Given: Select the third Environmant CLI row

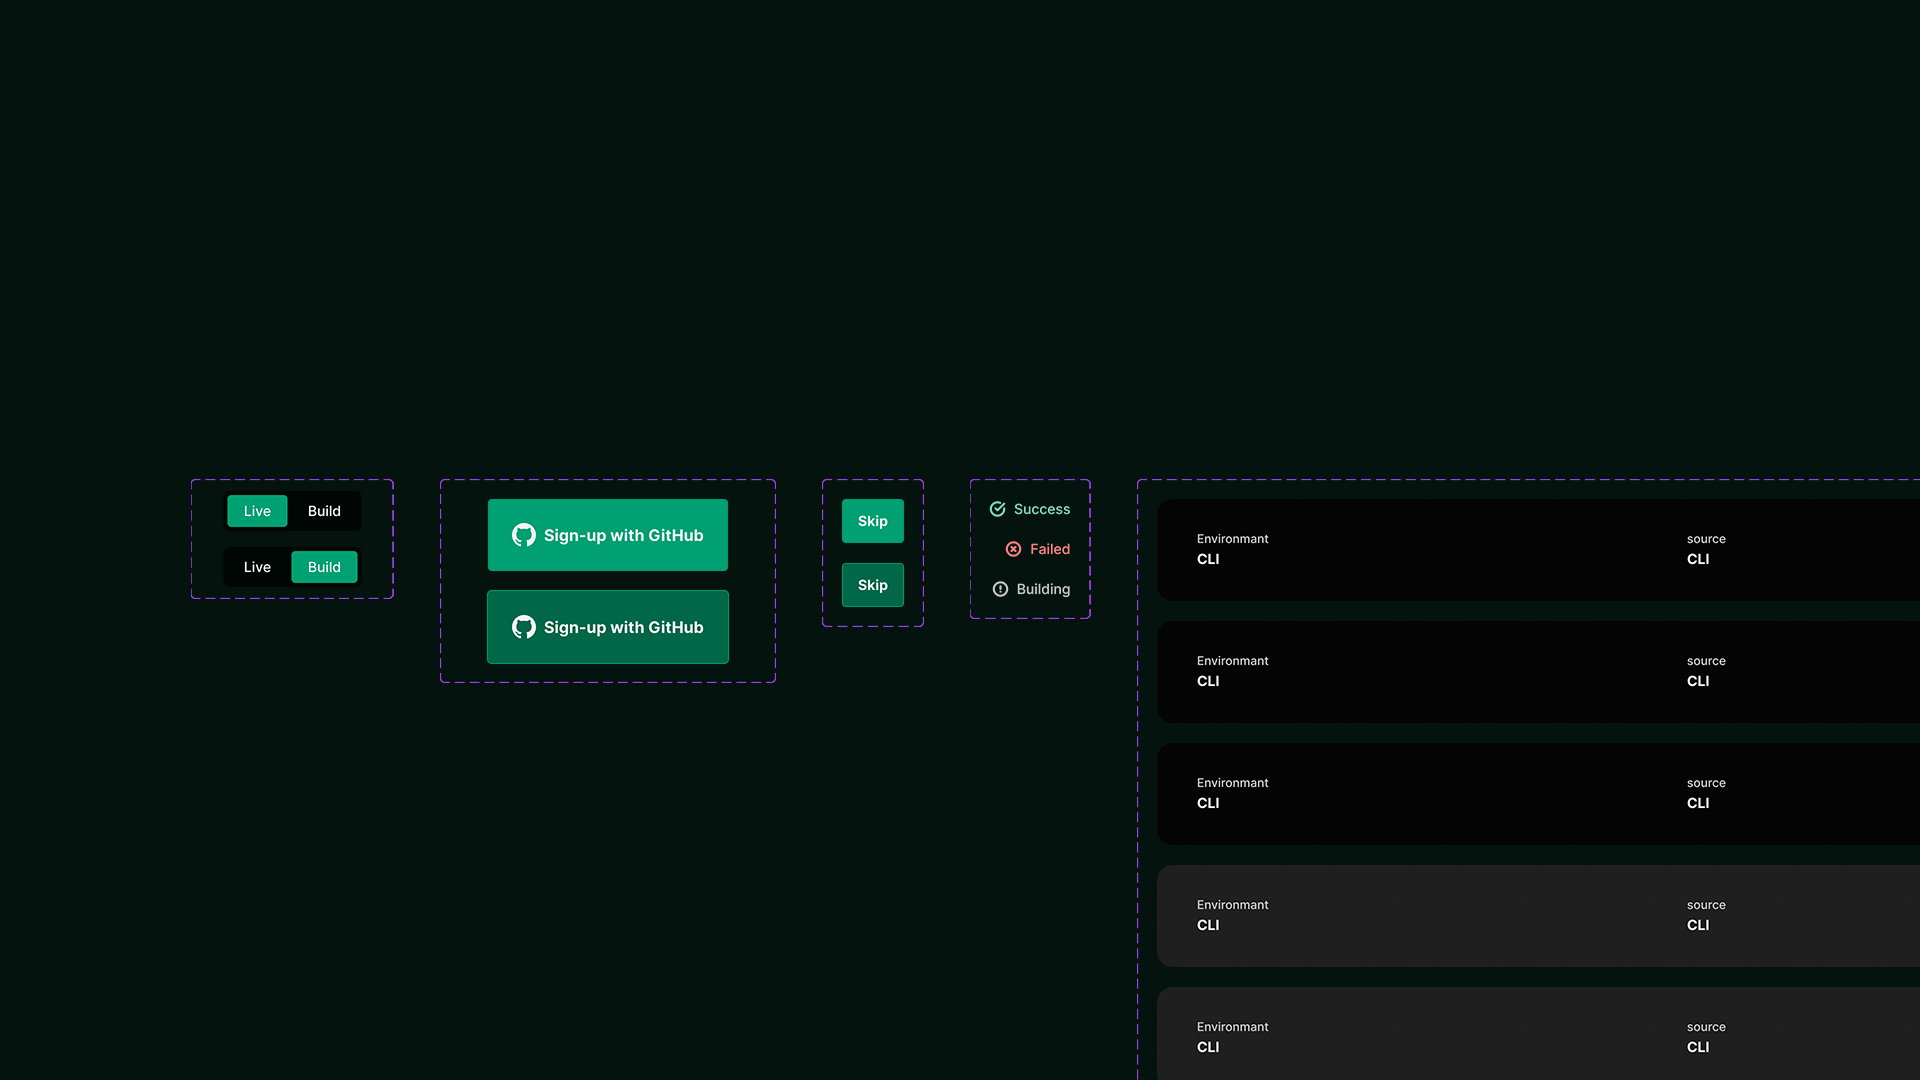Looking at the screenshot, I should (1232, 793).
